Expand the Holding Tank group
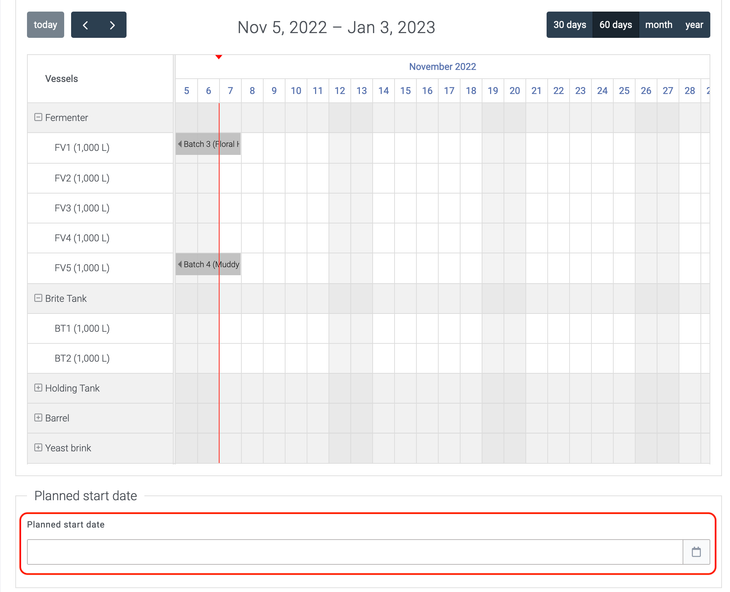The image size is (730, 592). (38, 388)
